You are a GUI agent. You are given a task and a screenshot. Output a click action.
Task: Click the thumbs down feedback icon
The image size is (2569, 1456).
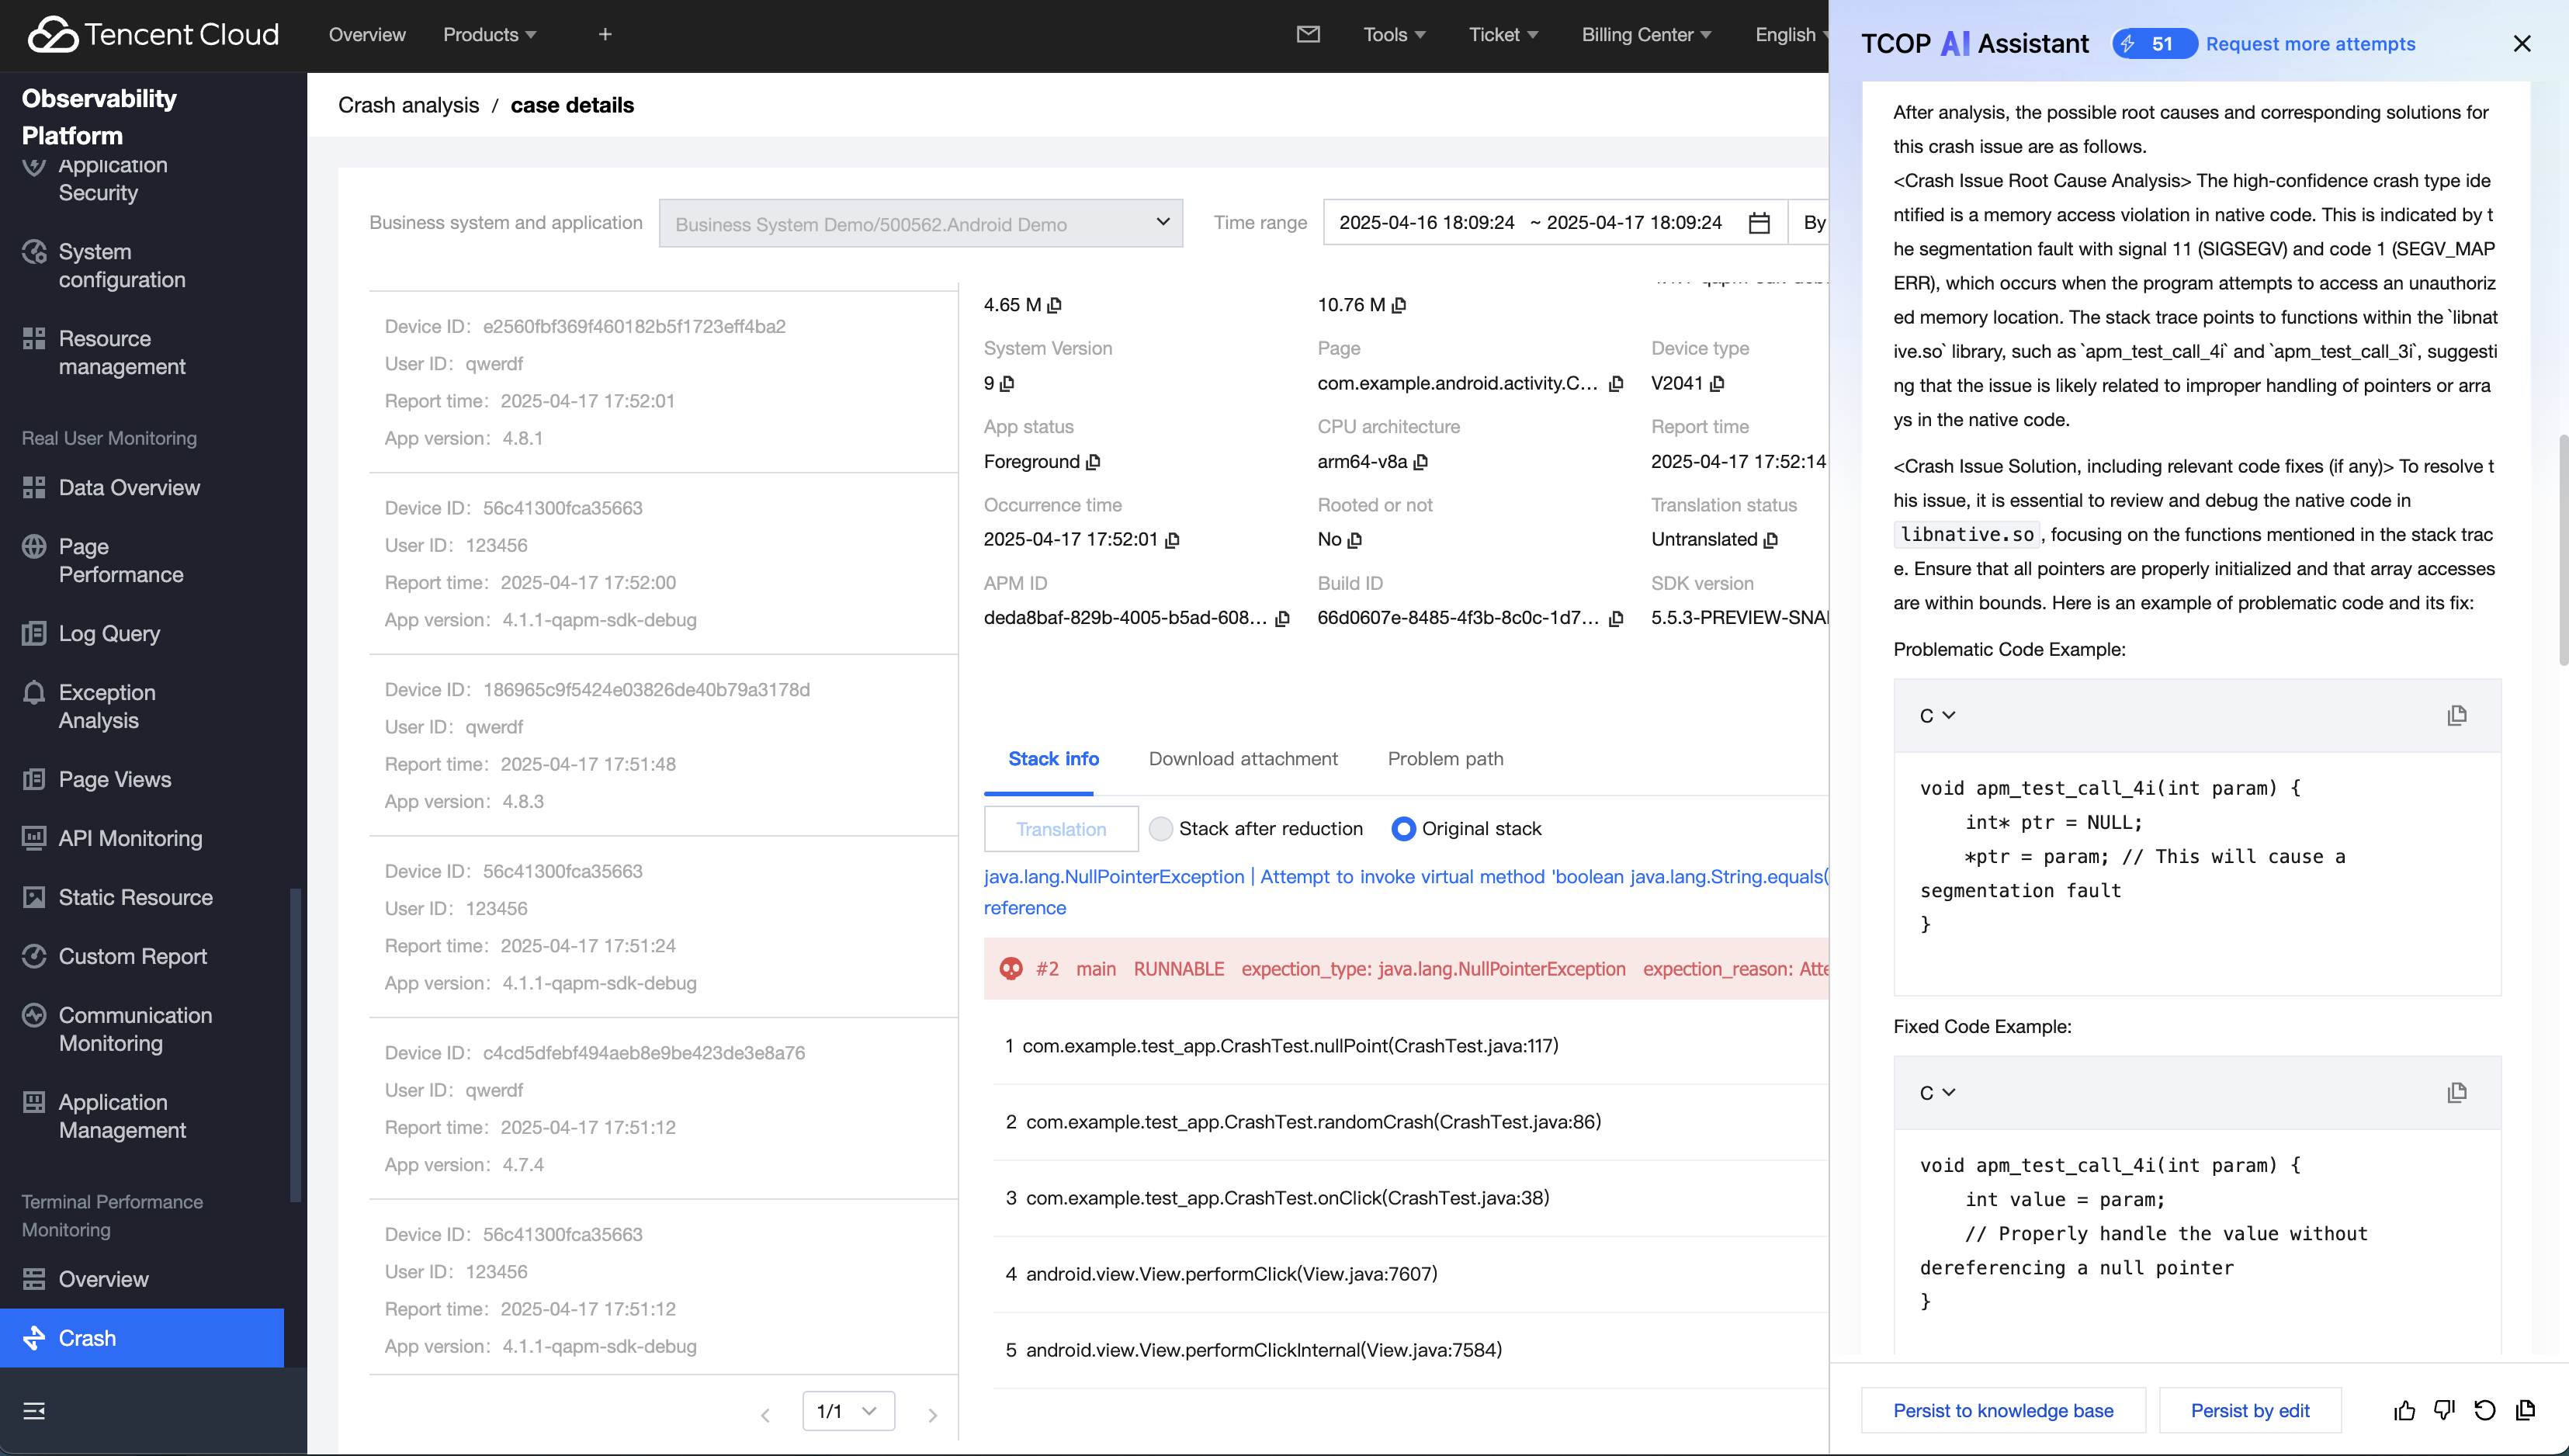2444,1410
